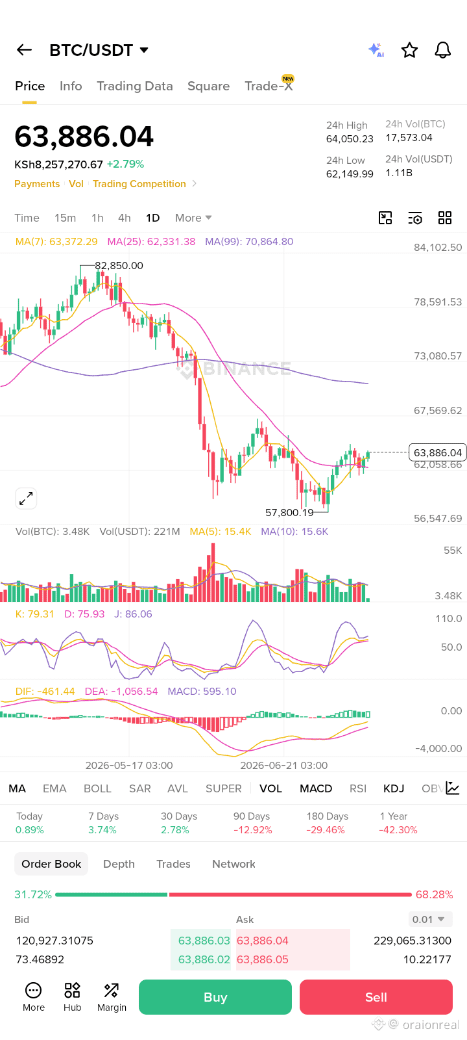Click the KSh8,257,270.67 converted price

[58, 164]
